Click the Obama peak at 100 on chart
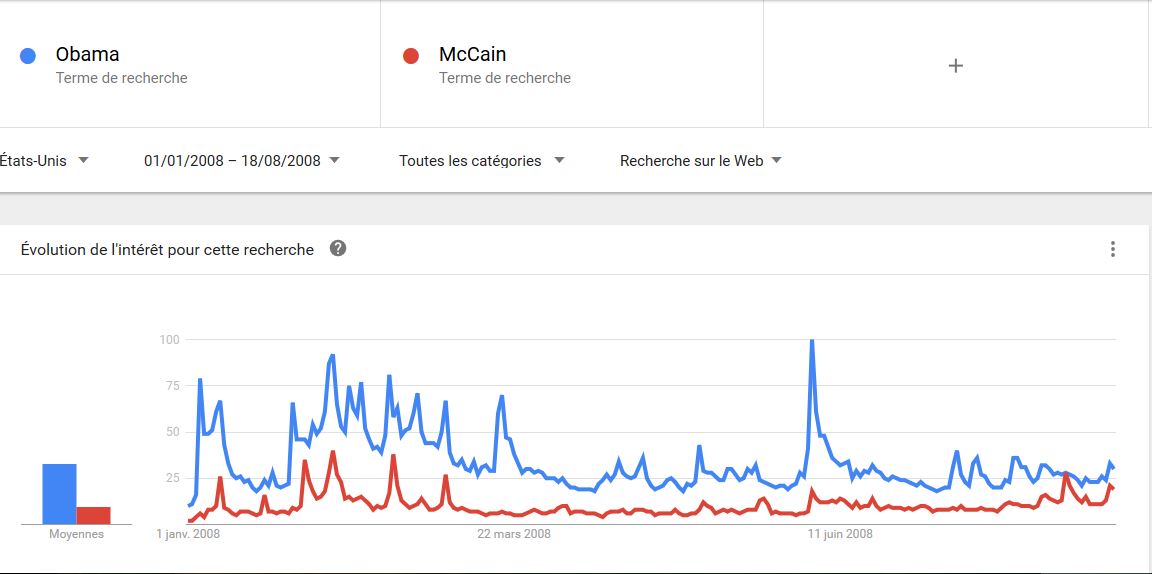This screenshot has height=574, width=1152. tap(811, 341)
